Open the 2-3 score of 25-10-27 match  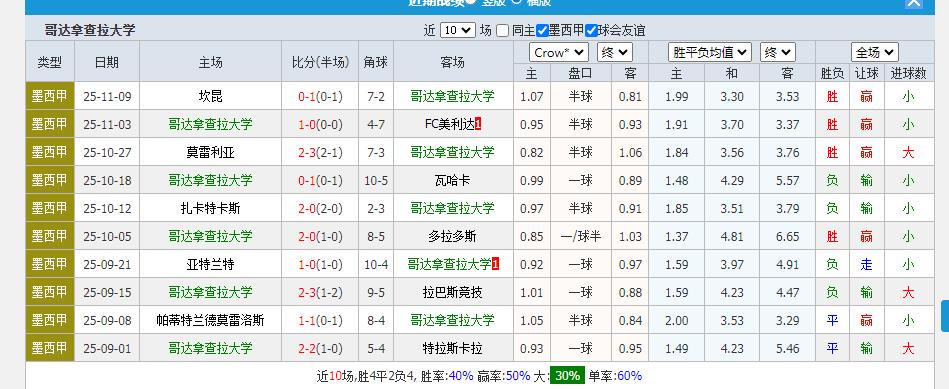[307, 152]
